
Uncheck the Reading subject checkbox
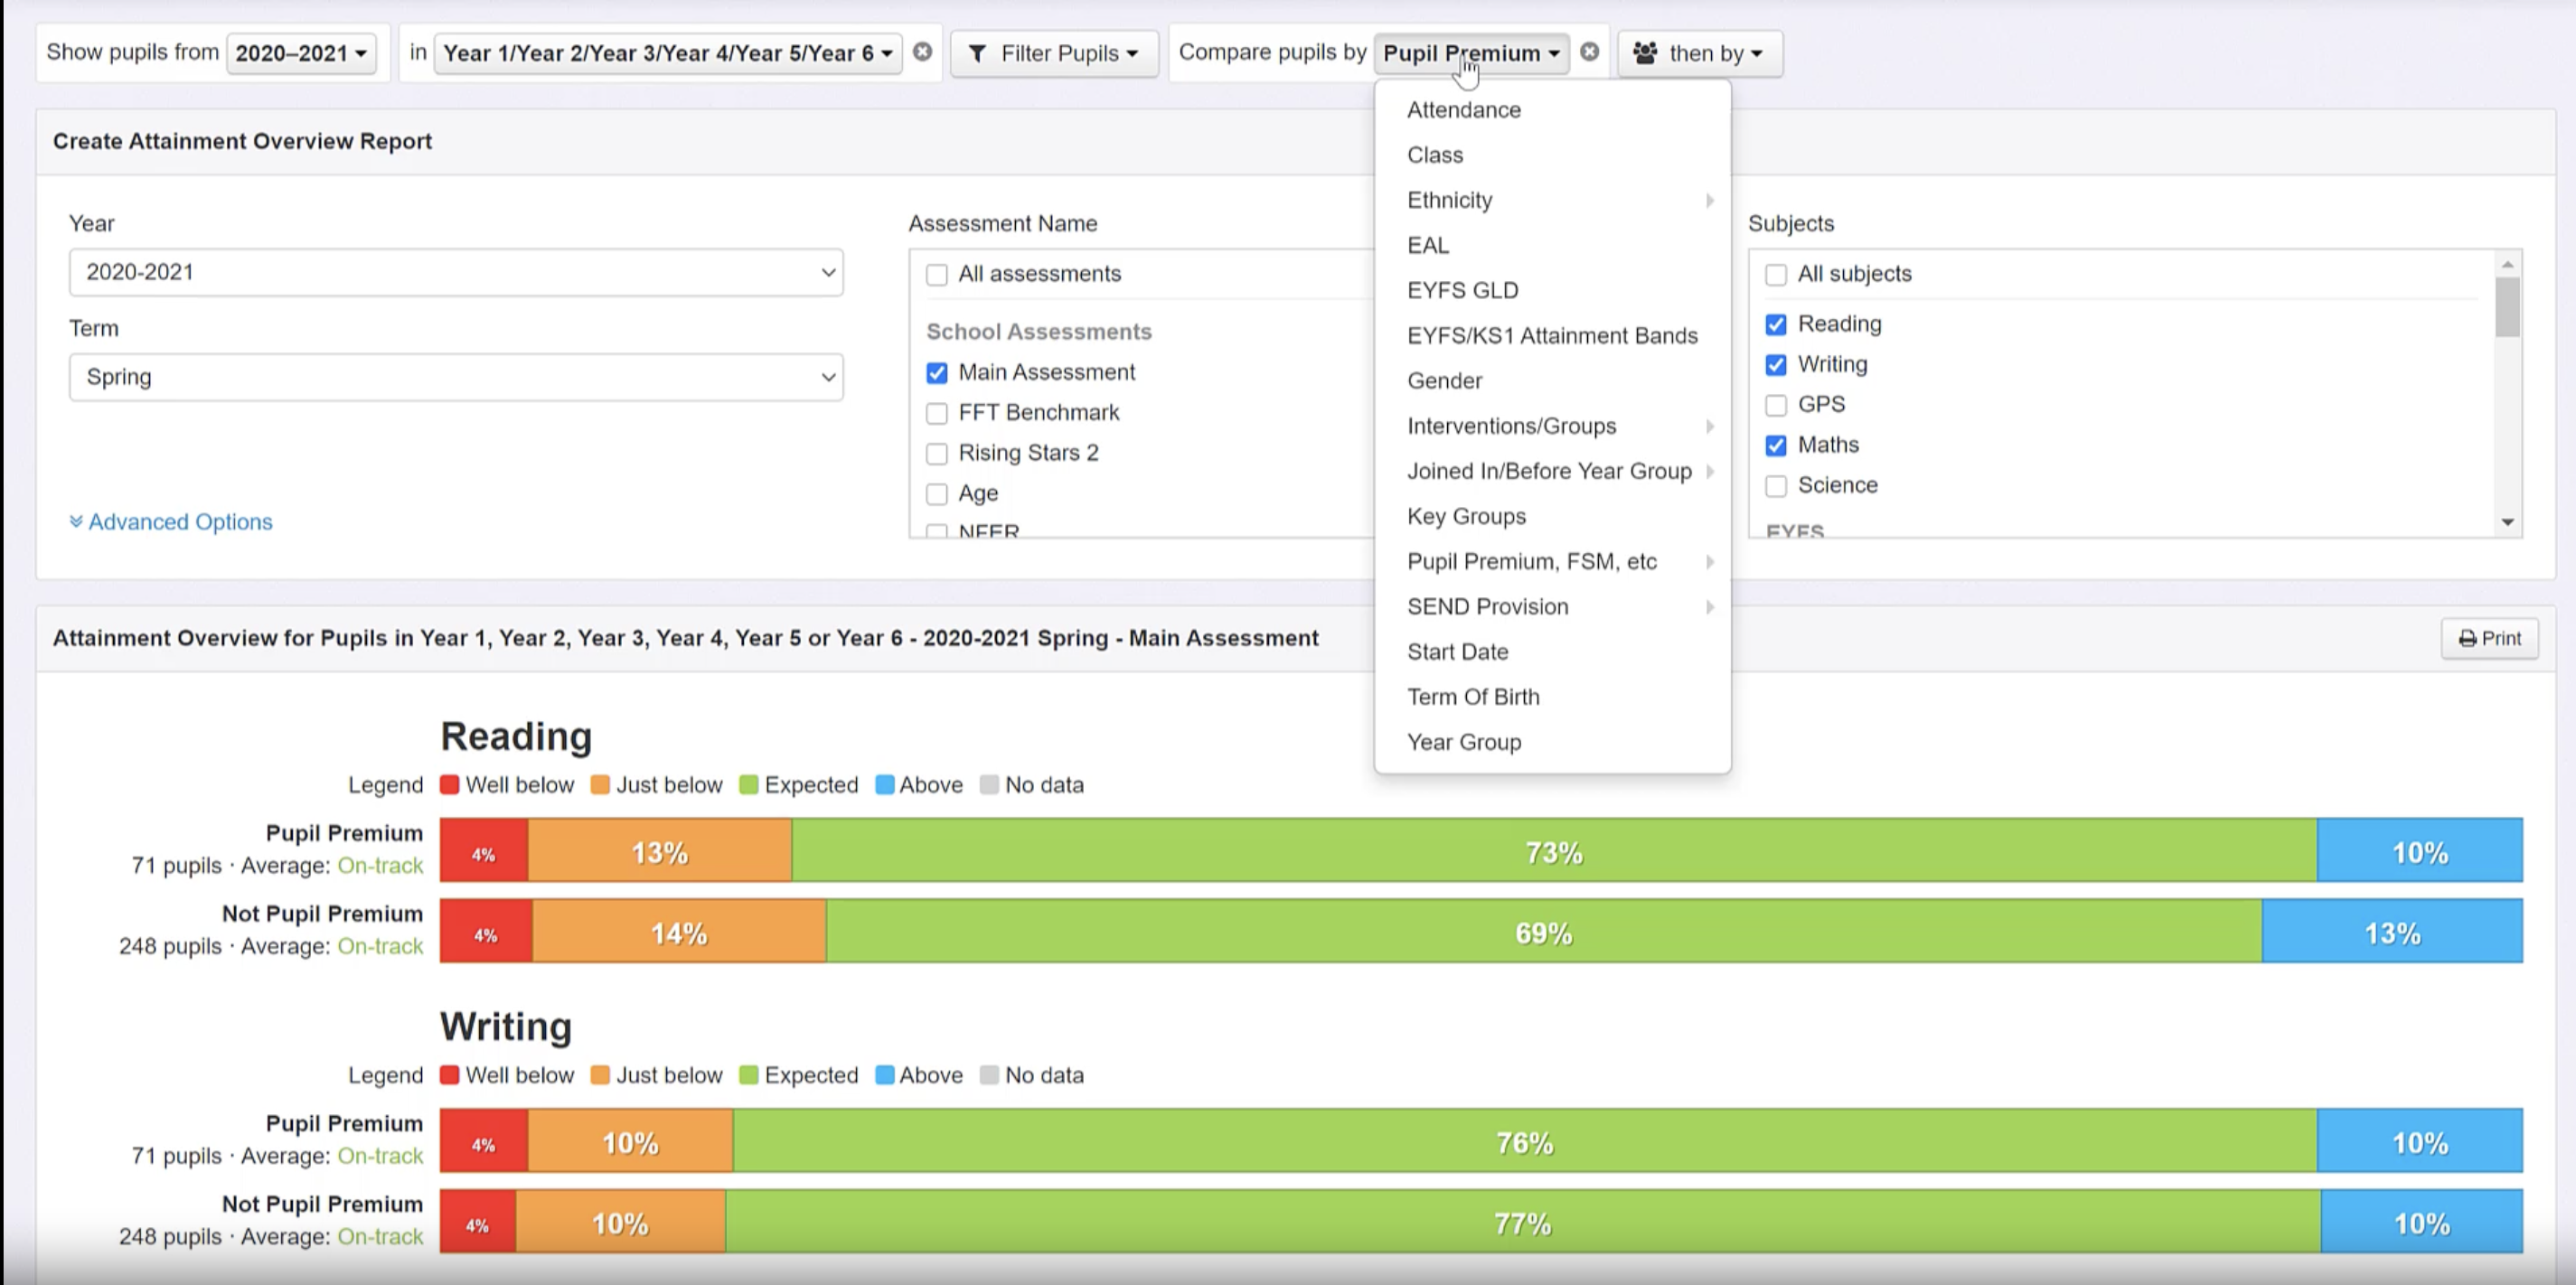(1776, 325)
